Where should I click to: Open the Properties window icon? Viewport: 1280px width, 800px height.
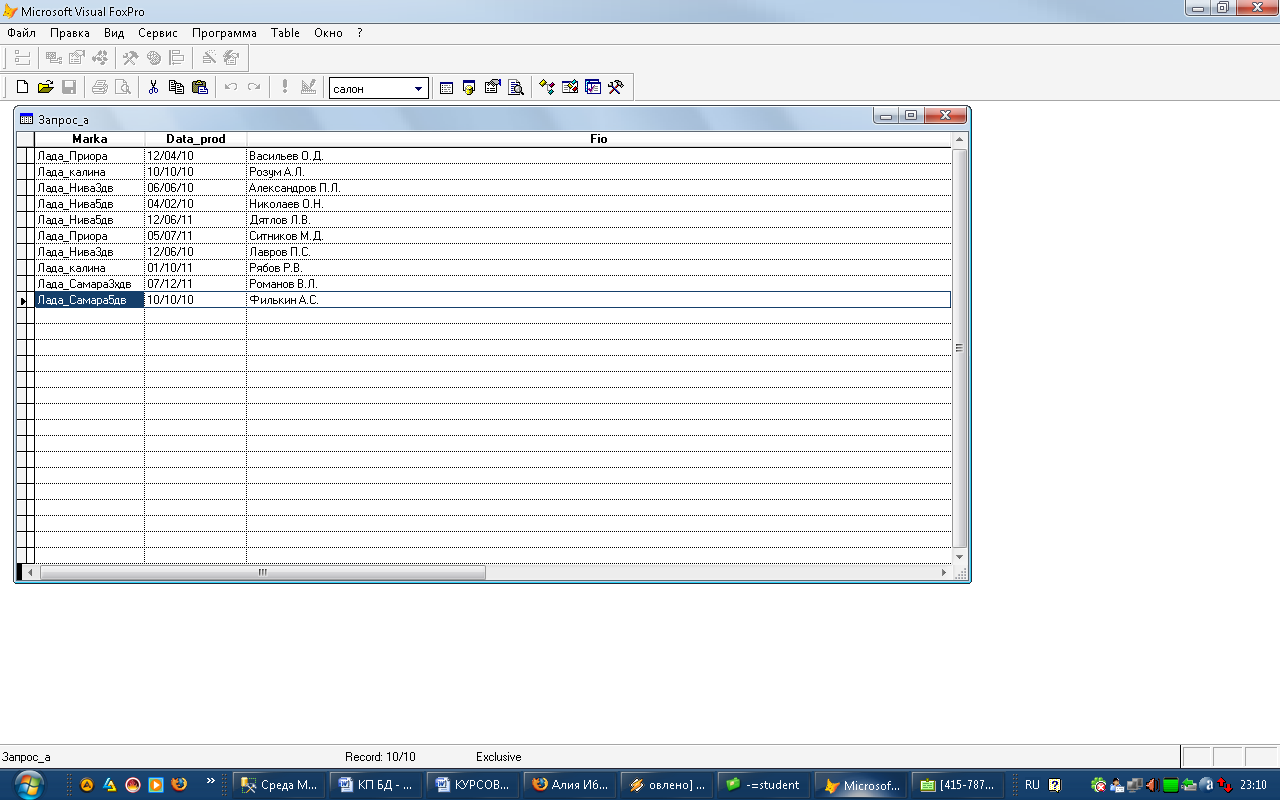click(x=492, y=88)
